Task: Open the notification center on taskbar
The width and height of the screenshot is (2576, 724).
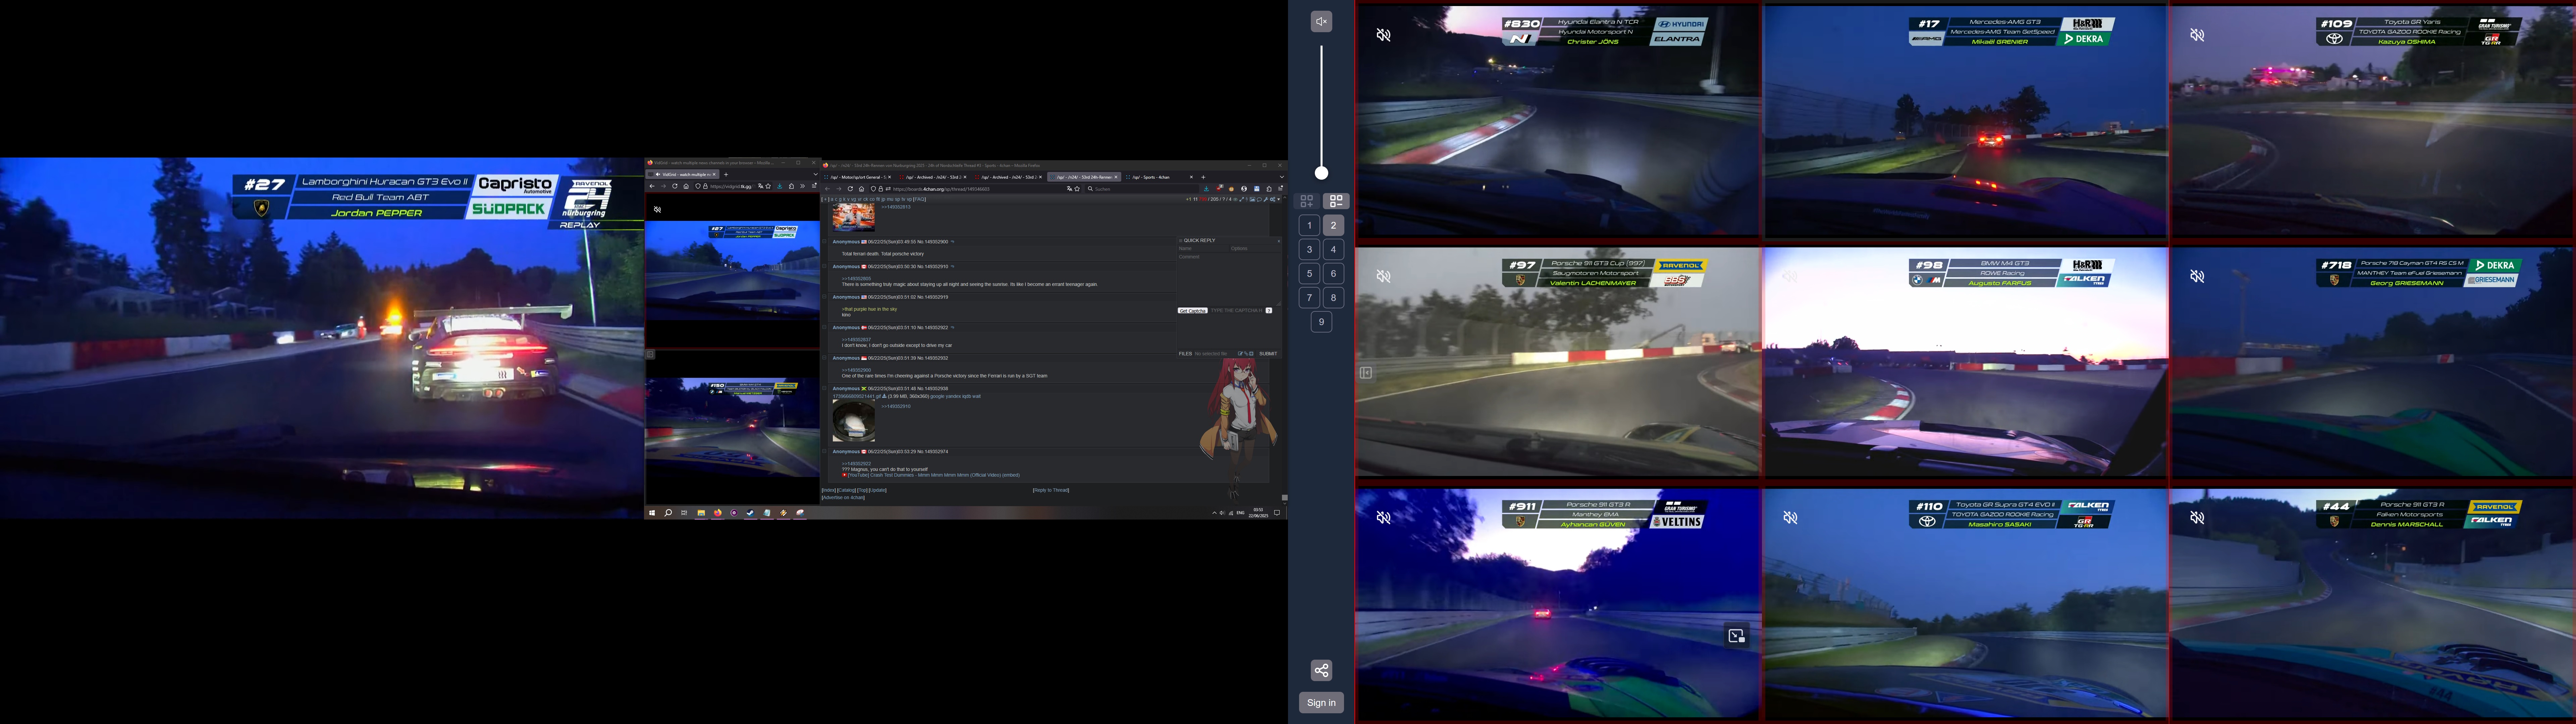Action: [1277, 513]
